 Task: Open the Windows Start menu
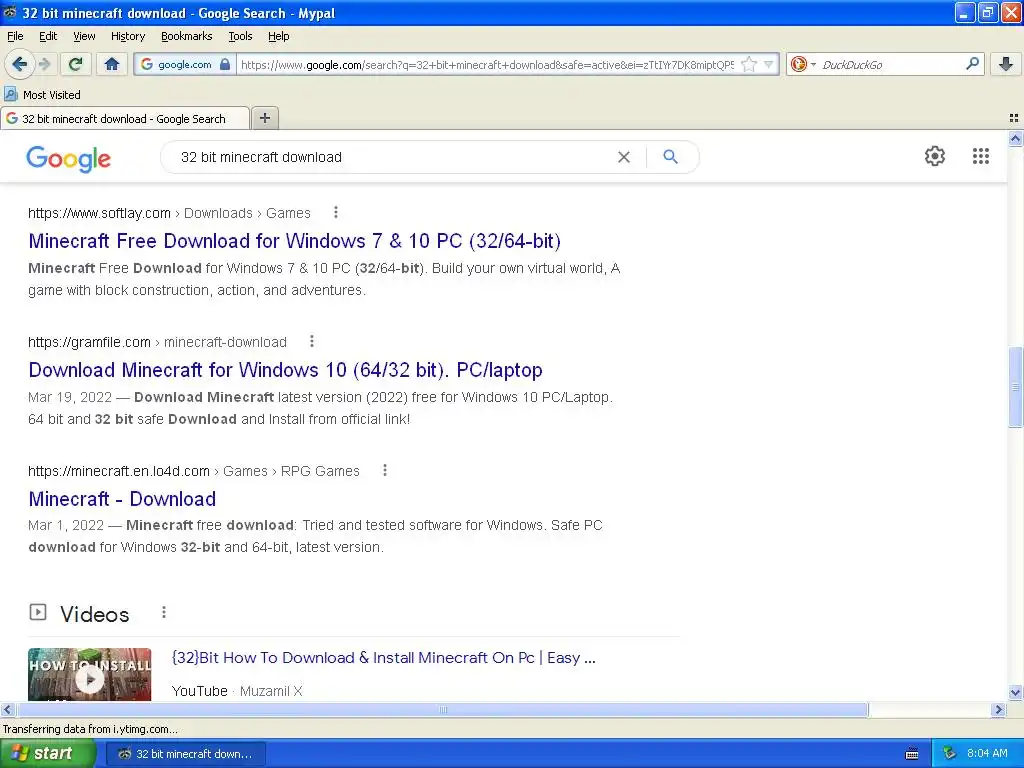(48, 754)
